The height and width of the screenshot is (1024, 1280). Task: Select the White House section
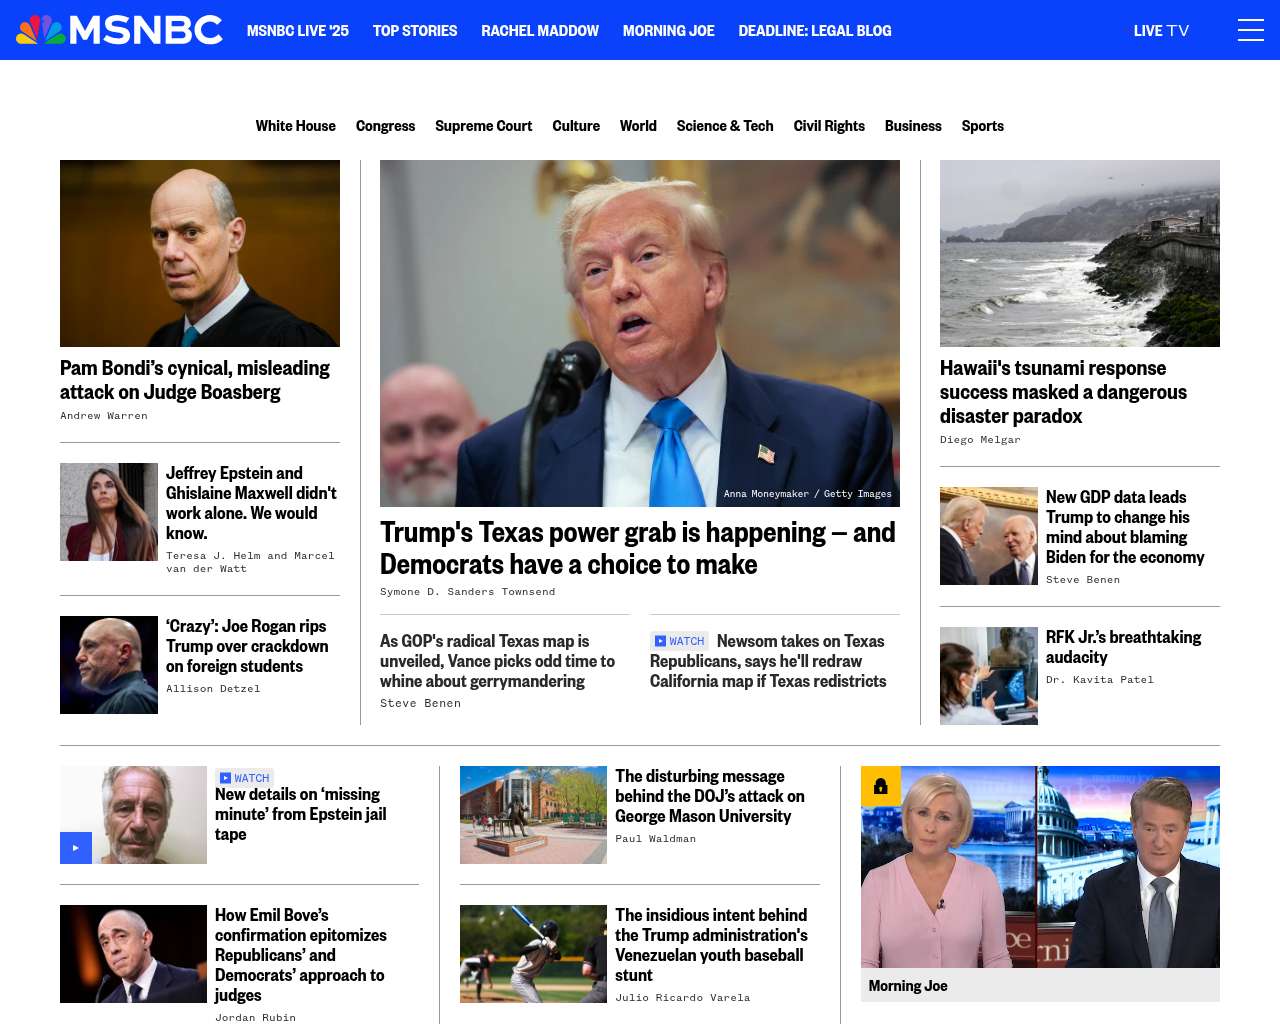point(296,126)
